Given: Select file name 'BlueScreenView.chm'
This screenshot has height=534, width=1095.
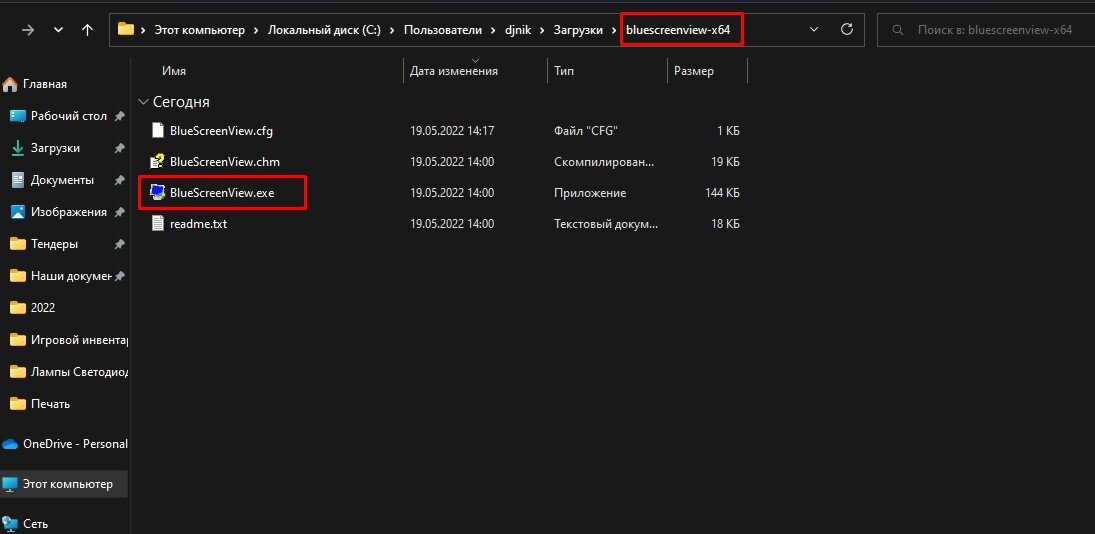Looking at the screenshot, I should 225,162.
